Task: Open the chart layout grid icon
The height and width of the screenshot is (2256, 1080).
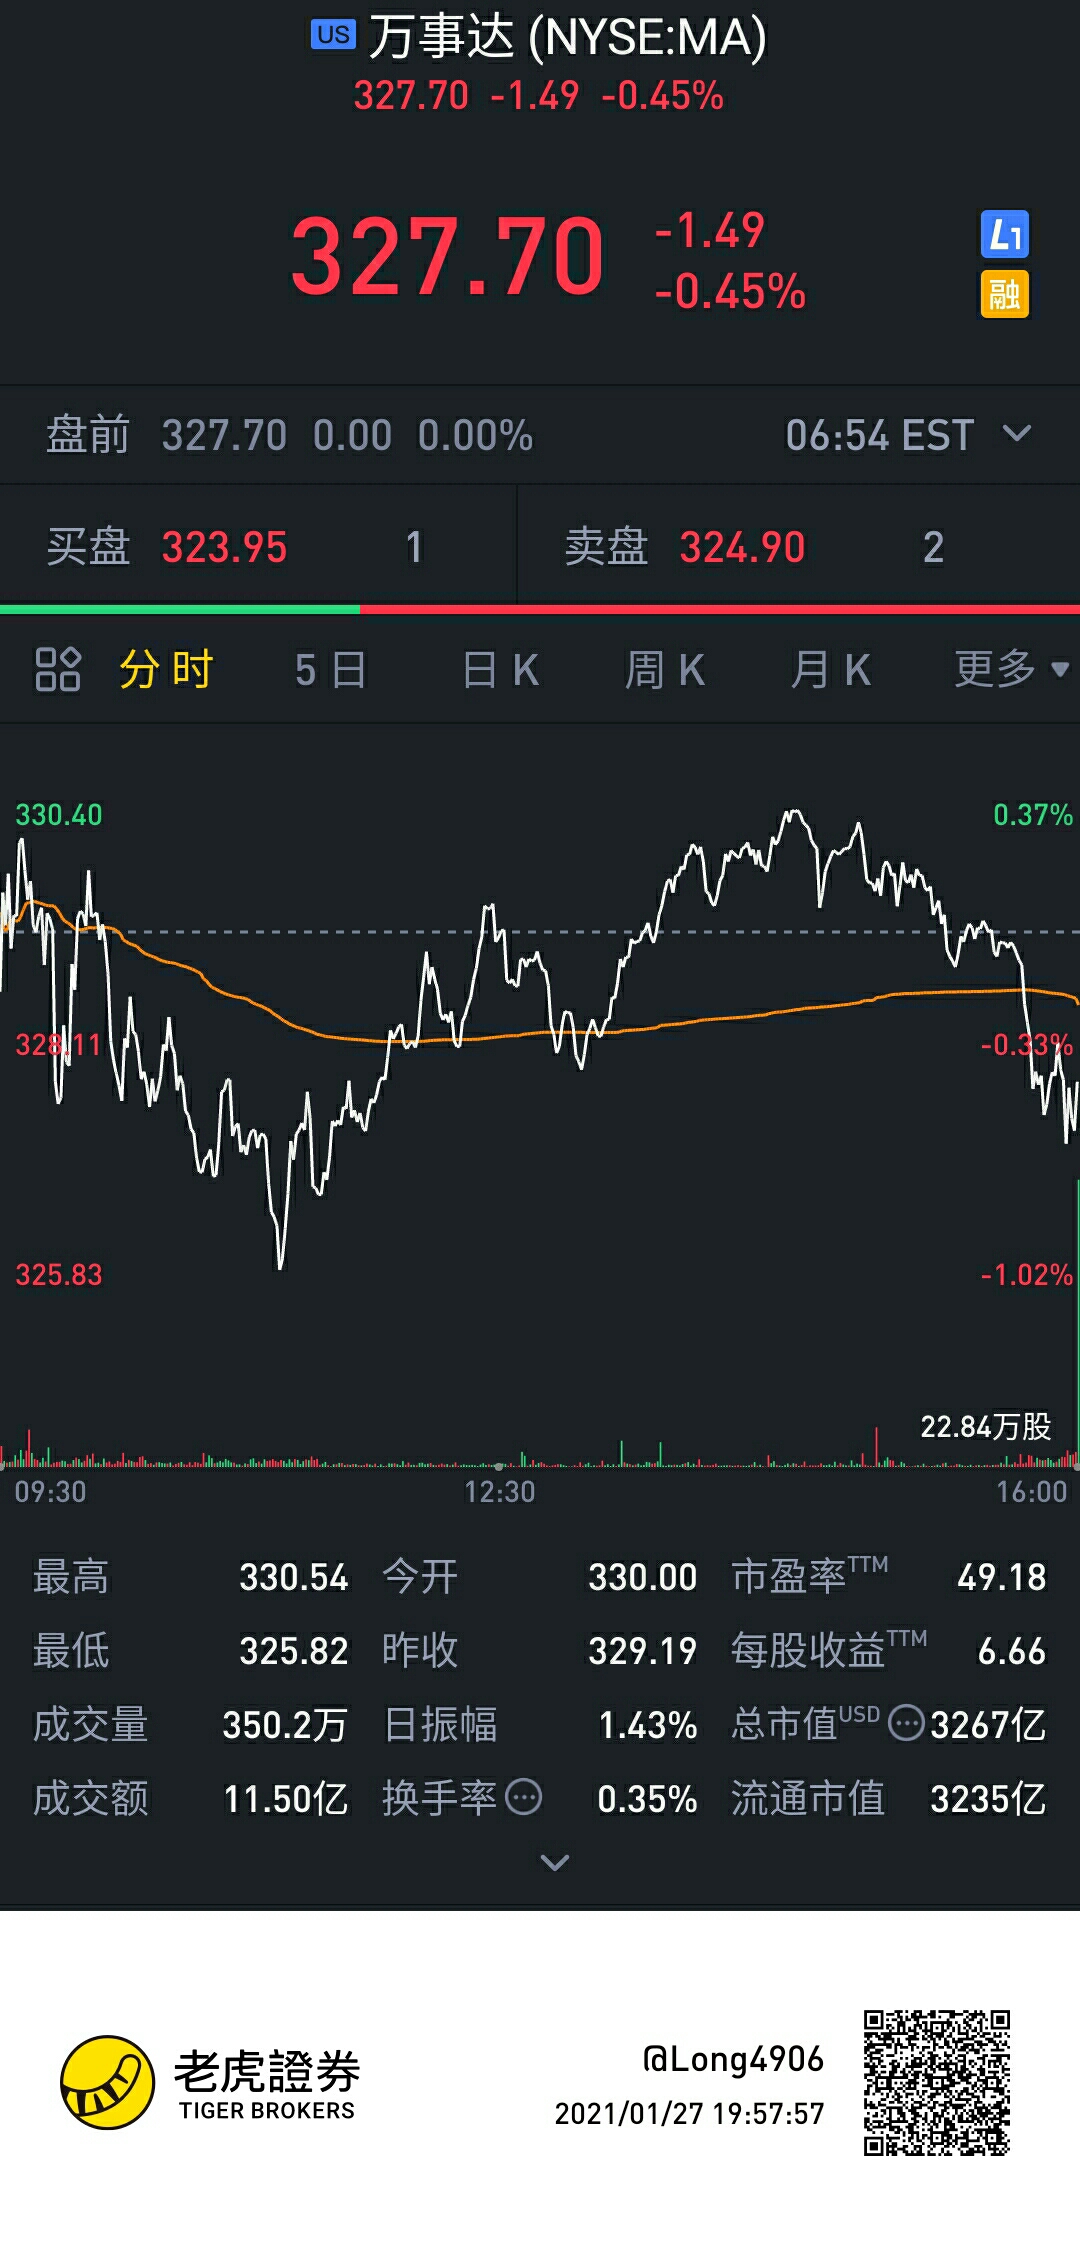Action: (57, 669)
